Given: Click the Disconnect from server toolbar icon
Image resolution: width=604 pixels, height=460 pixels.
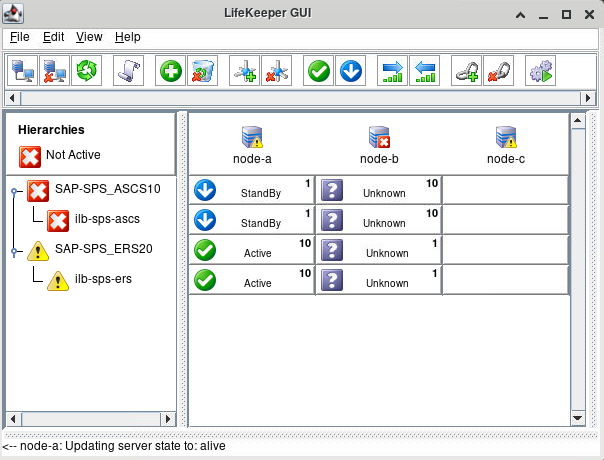Looking at the screenshot, I should tap(54, 71).
